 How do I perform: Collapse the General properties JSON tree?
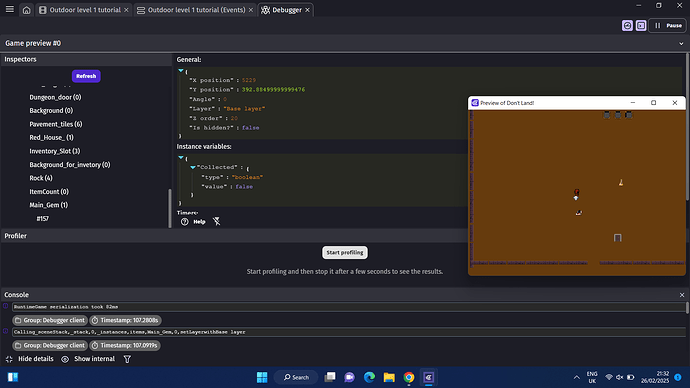[181, 70]
